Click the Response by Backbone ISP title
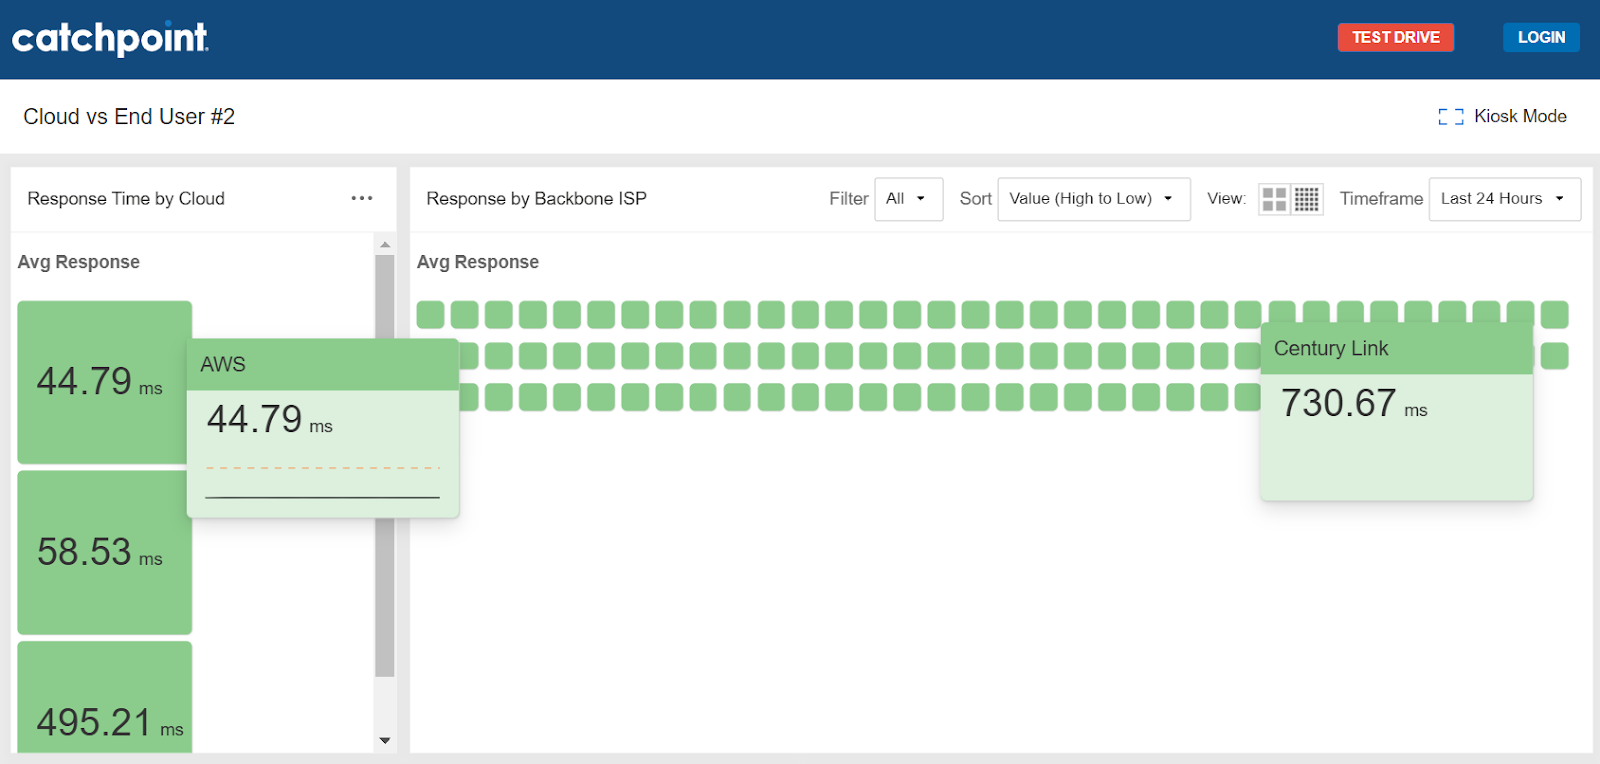 (537, 199)
